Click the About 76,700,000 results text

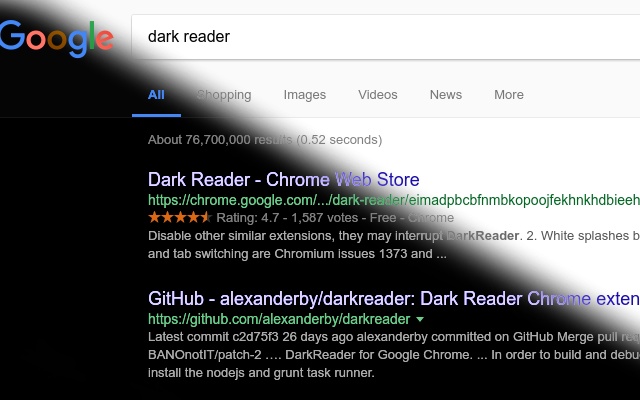(265, 140)
